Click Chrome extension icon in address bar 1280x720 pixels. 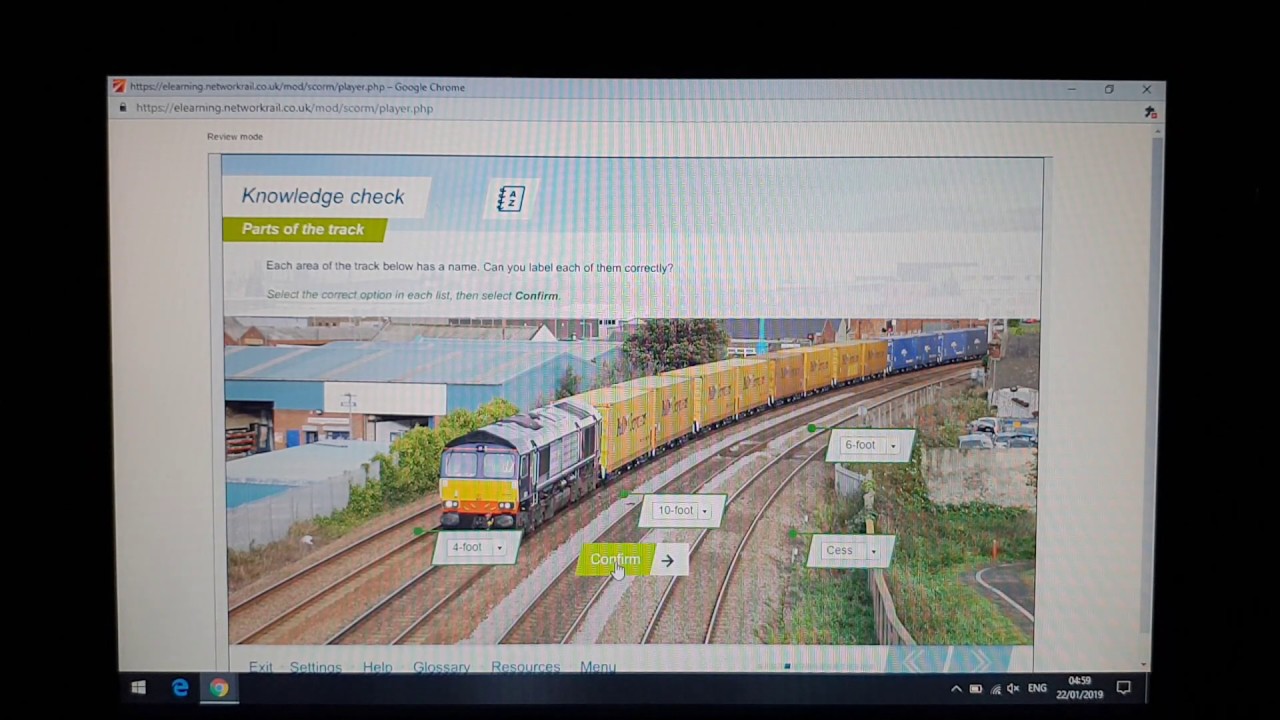[1150, 112]
